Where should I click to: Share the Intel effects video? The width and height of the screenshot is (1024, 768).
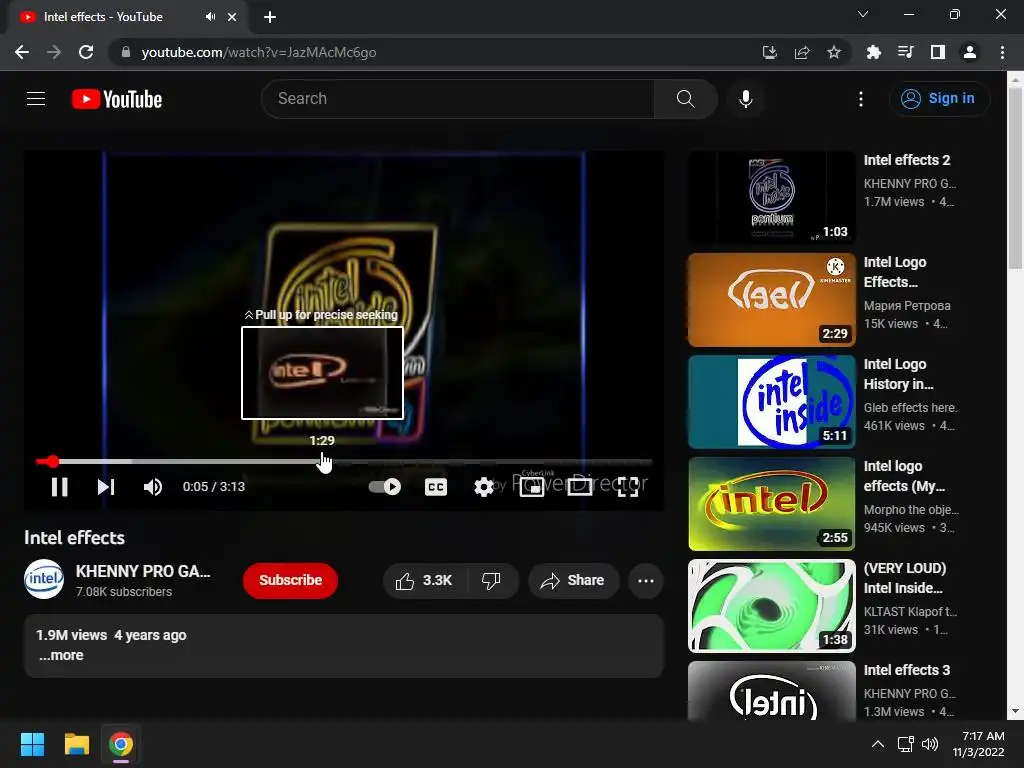[x=573, y=580]
